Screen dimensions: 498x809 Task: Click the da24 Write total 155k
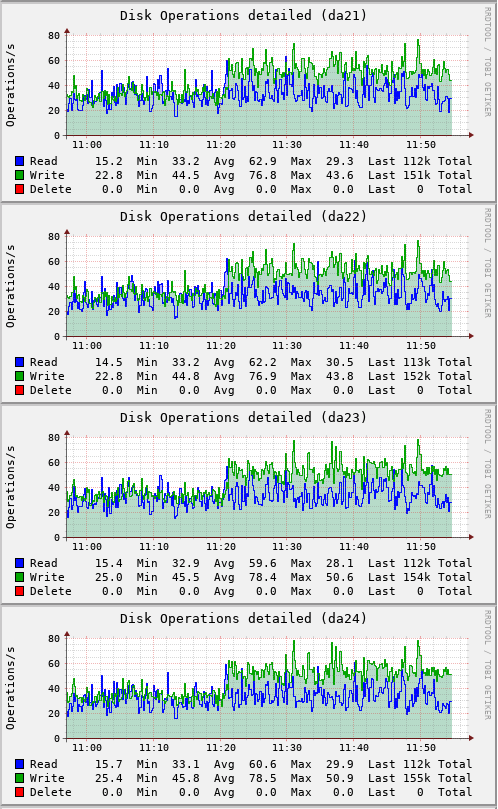click(x=416, y=778)
